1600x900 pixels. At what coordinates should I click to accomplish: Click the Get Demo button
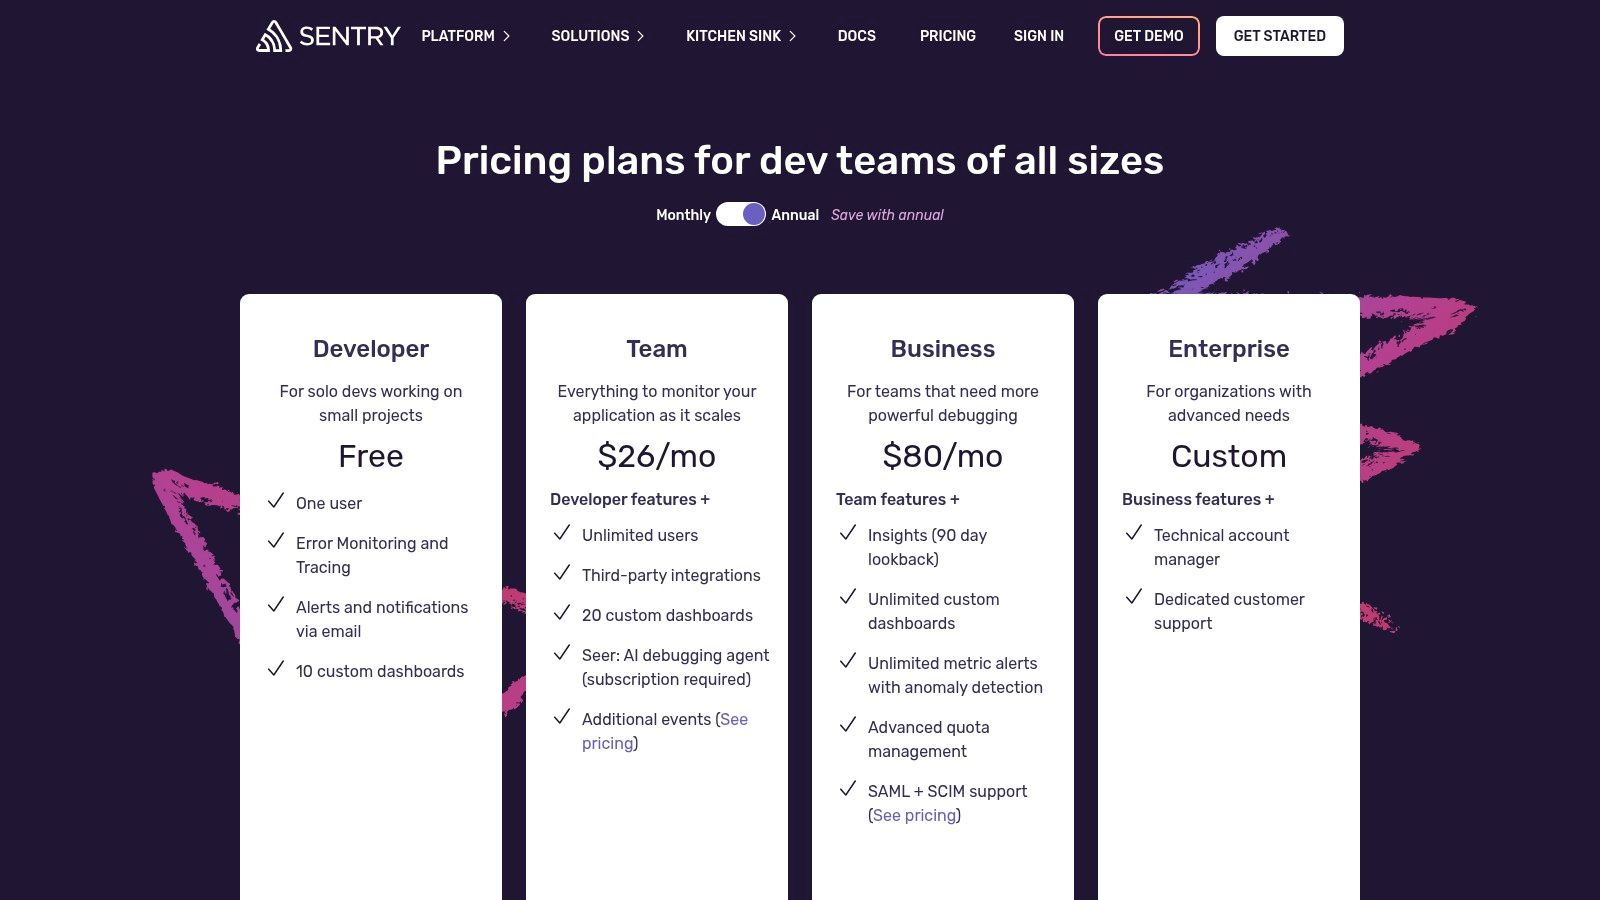coord(1148,36)
